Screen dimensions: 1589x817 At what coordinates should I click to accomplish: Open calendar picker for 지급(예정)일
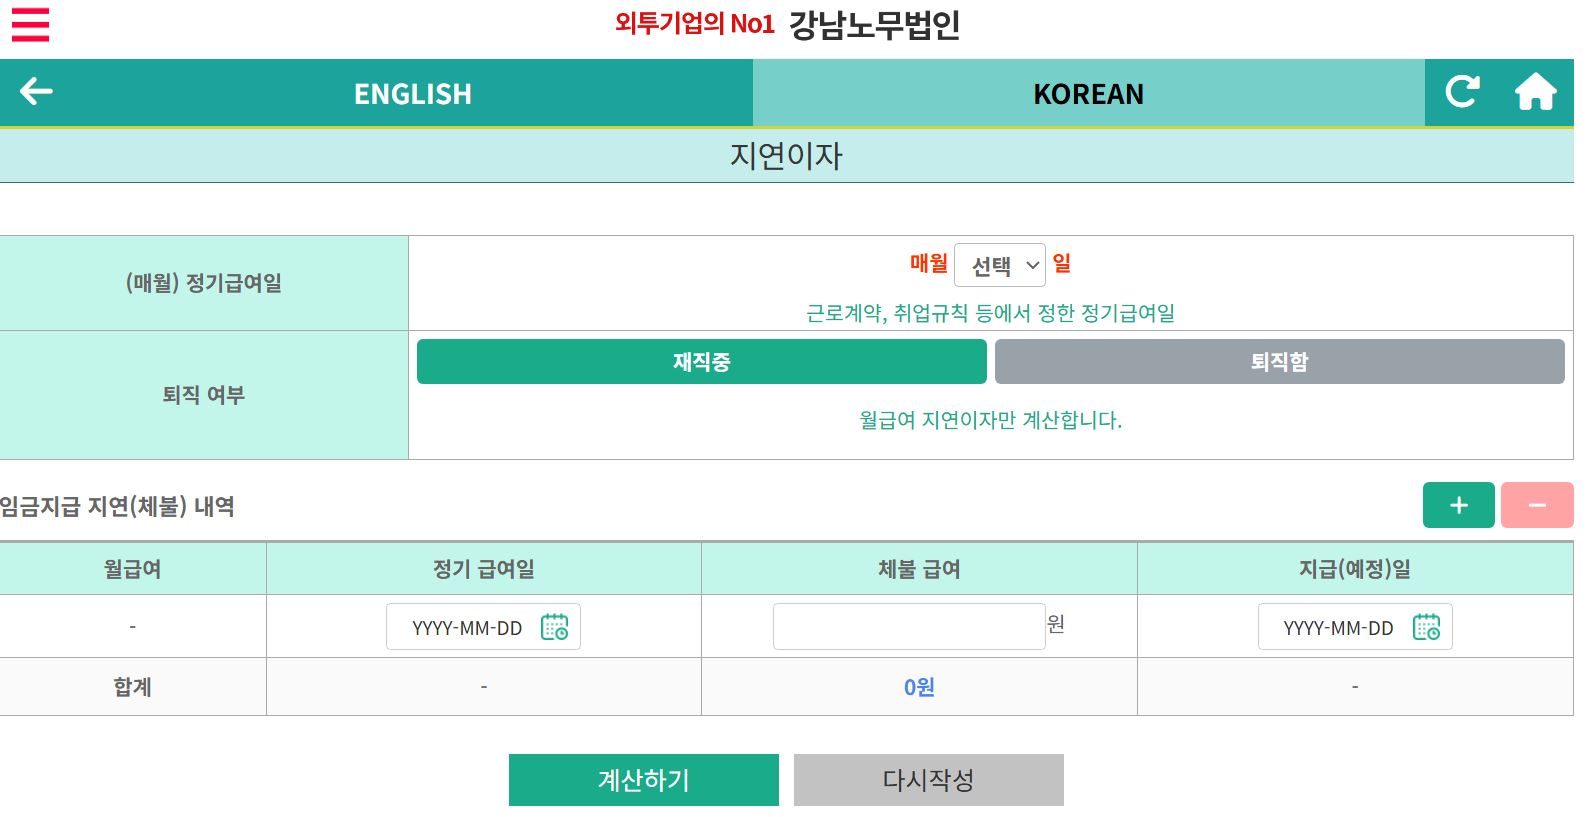click(x=1426, y=627)
